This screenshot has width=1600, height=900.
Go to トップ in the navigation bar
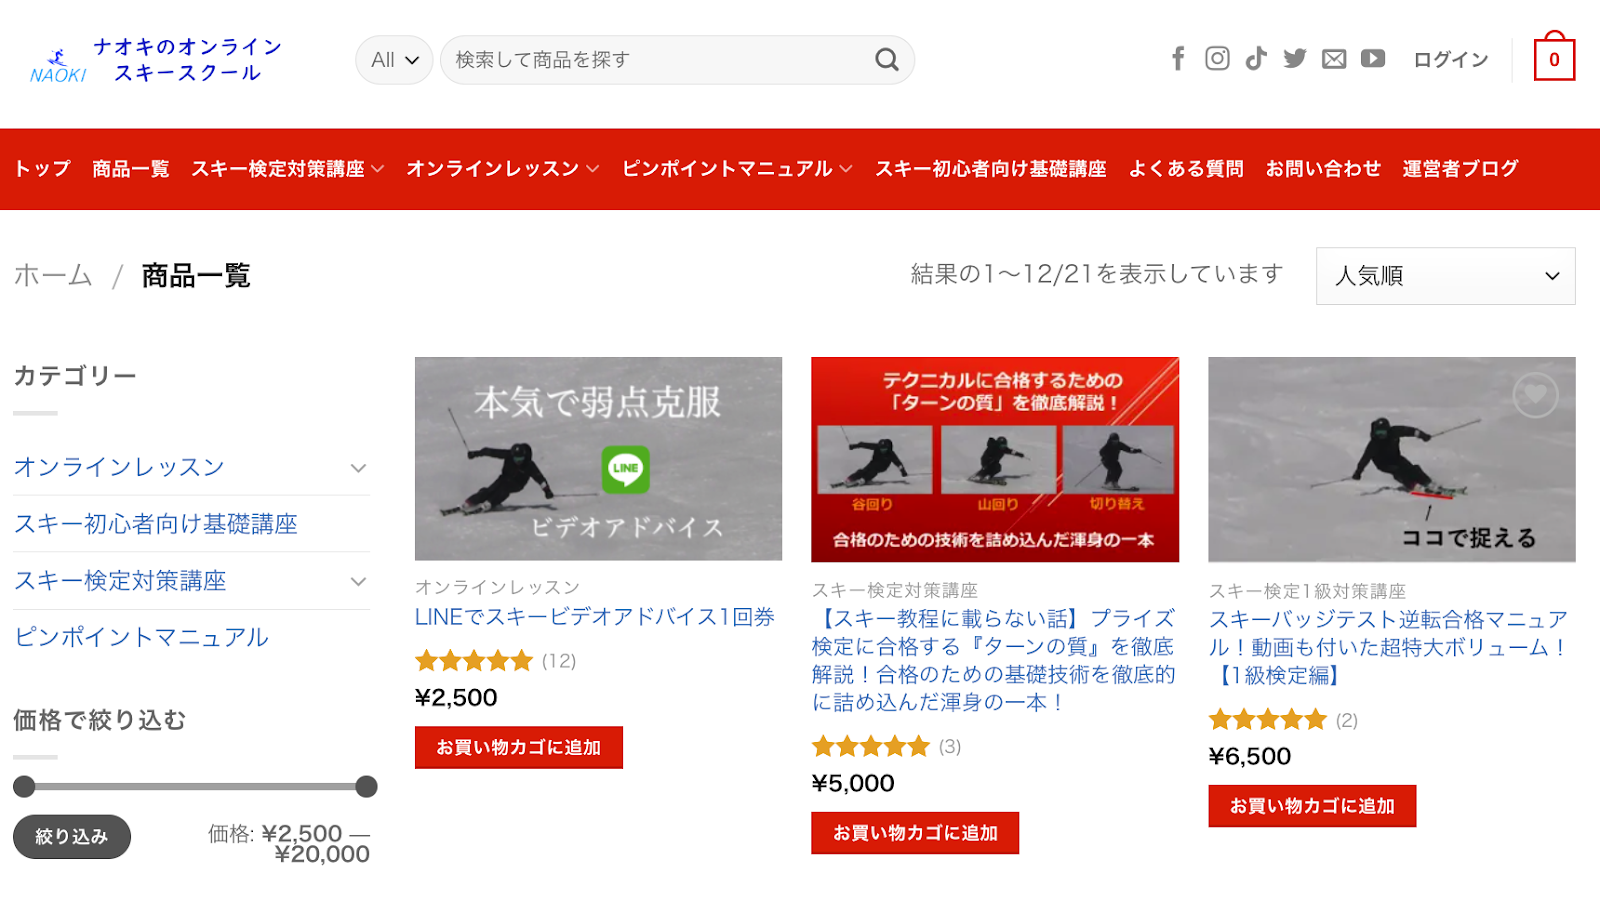[x=42, y=169]
